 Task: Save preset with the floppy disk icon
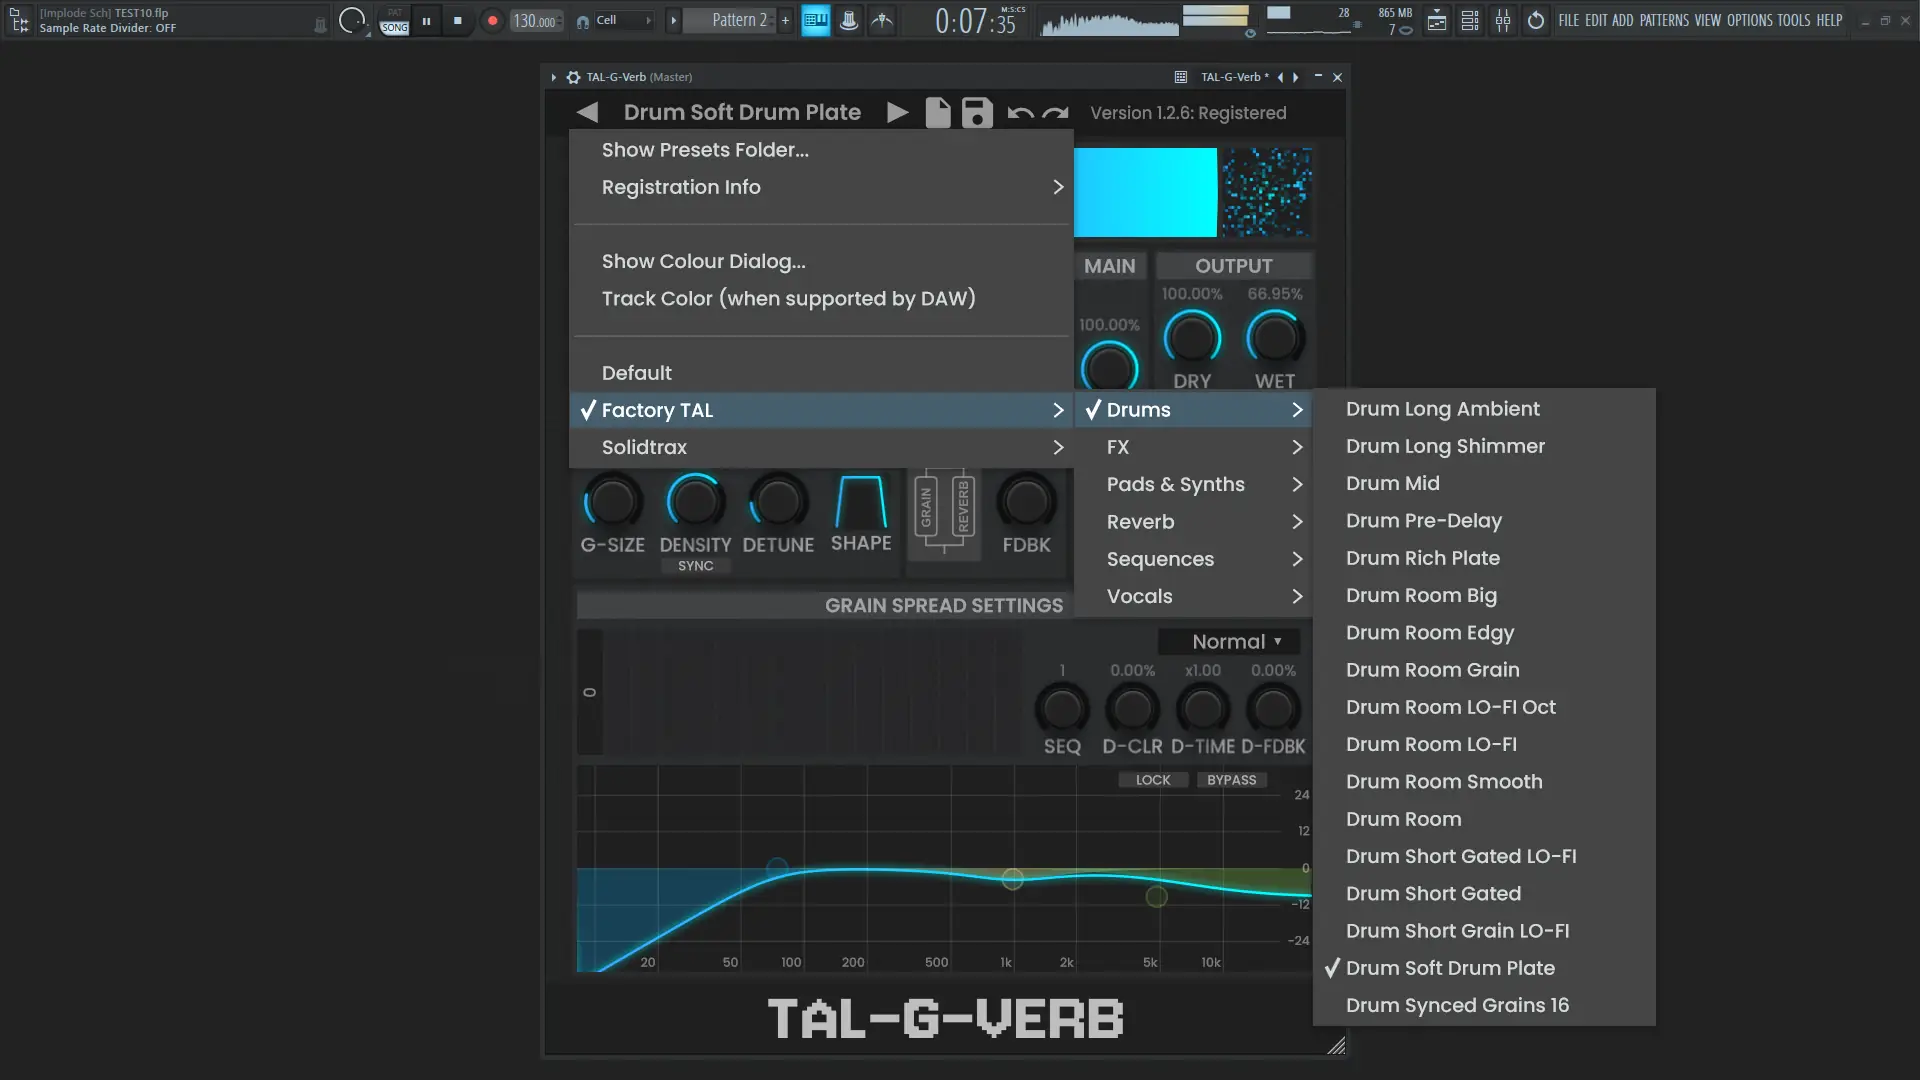(977, 112)
